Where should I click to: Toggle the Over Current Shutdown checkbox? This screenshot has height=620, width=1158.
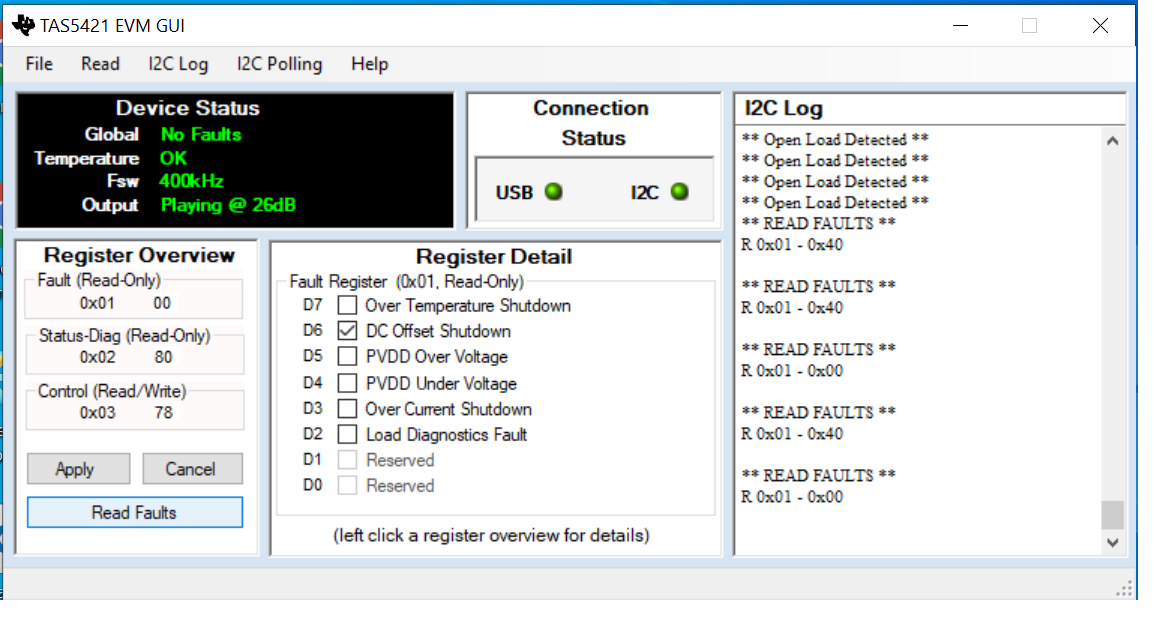pyautogui.click(x=347, y=409)
